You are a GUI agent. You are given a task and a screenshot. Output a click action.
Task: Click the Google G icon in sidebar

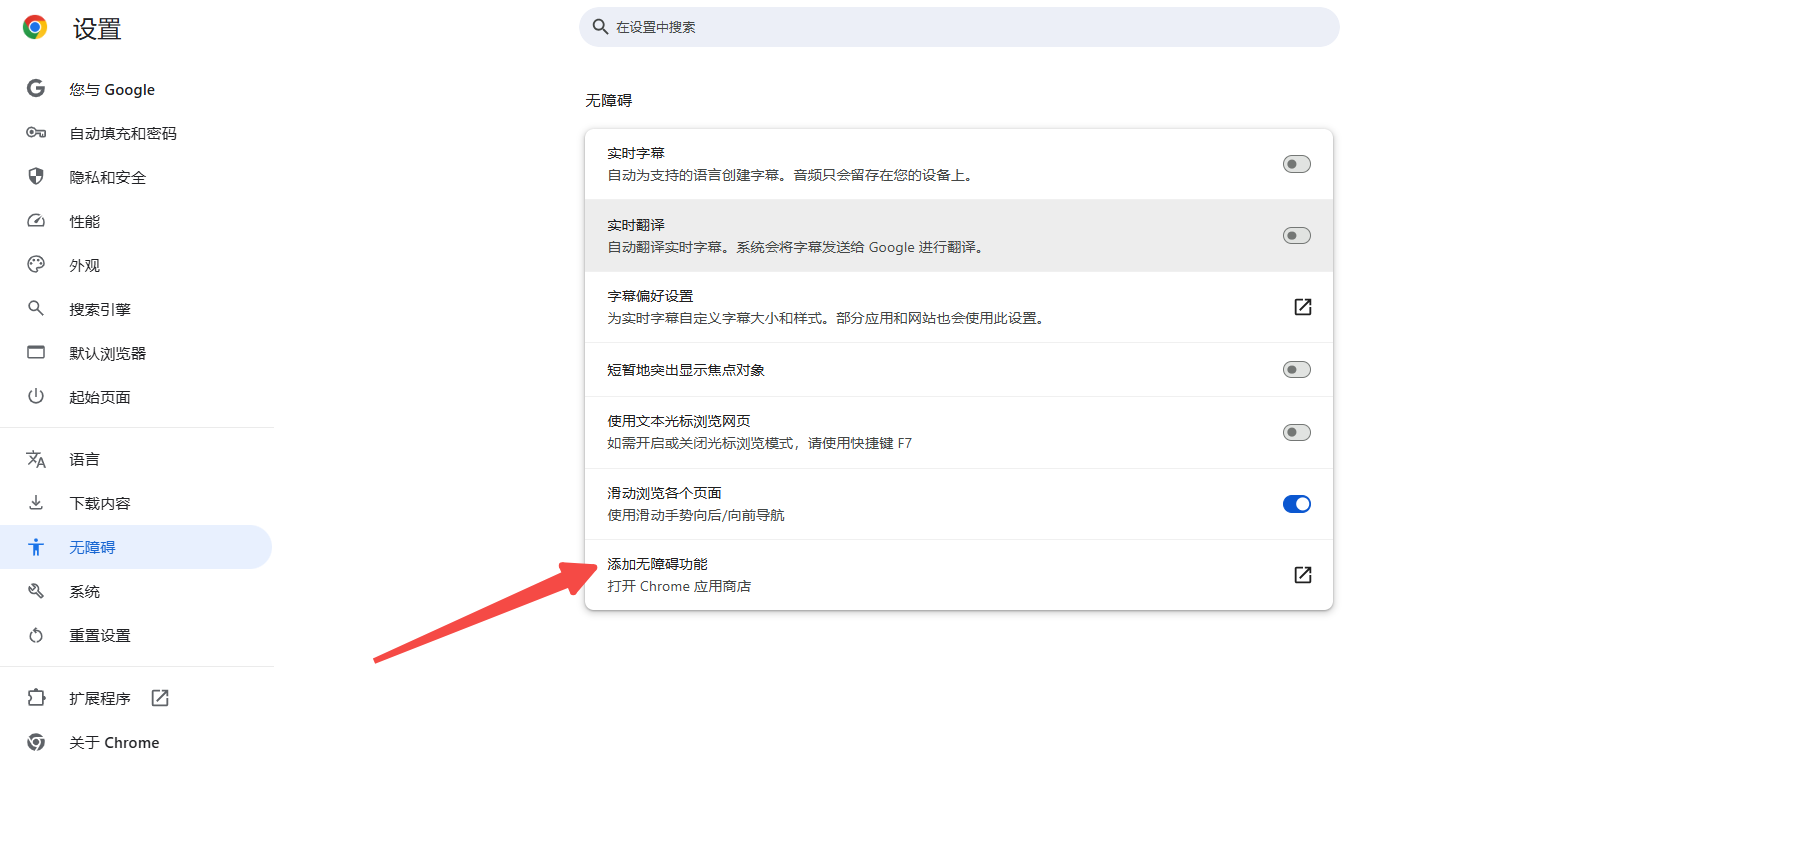pos(36,88)
